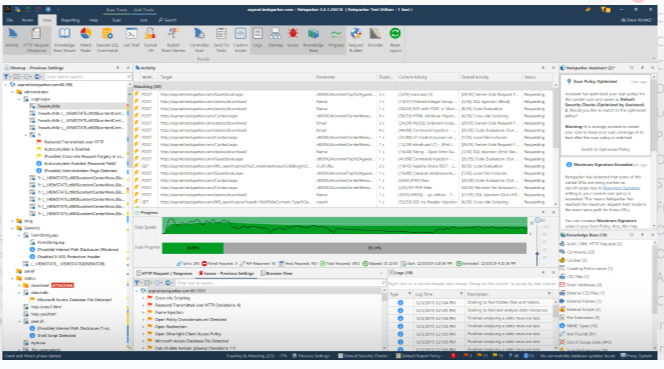The width and height of the screenshot is (664, 369).
Task: Toggle auto-hide pin on Activity panel
Action: tap(543, 68)
